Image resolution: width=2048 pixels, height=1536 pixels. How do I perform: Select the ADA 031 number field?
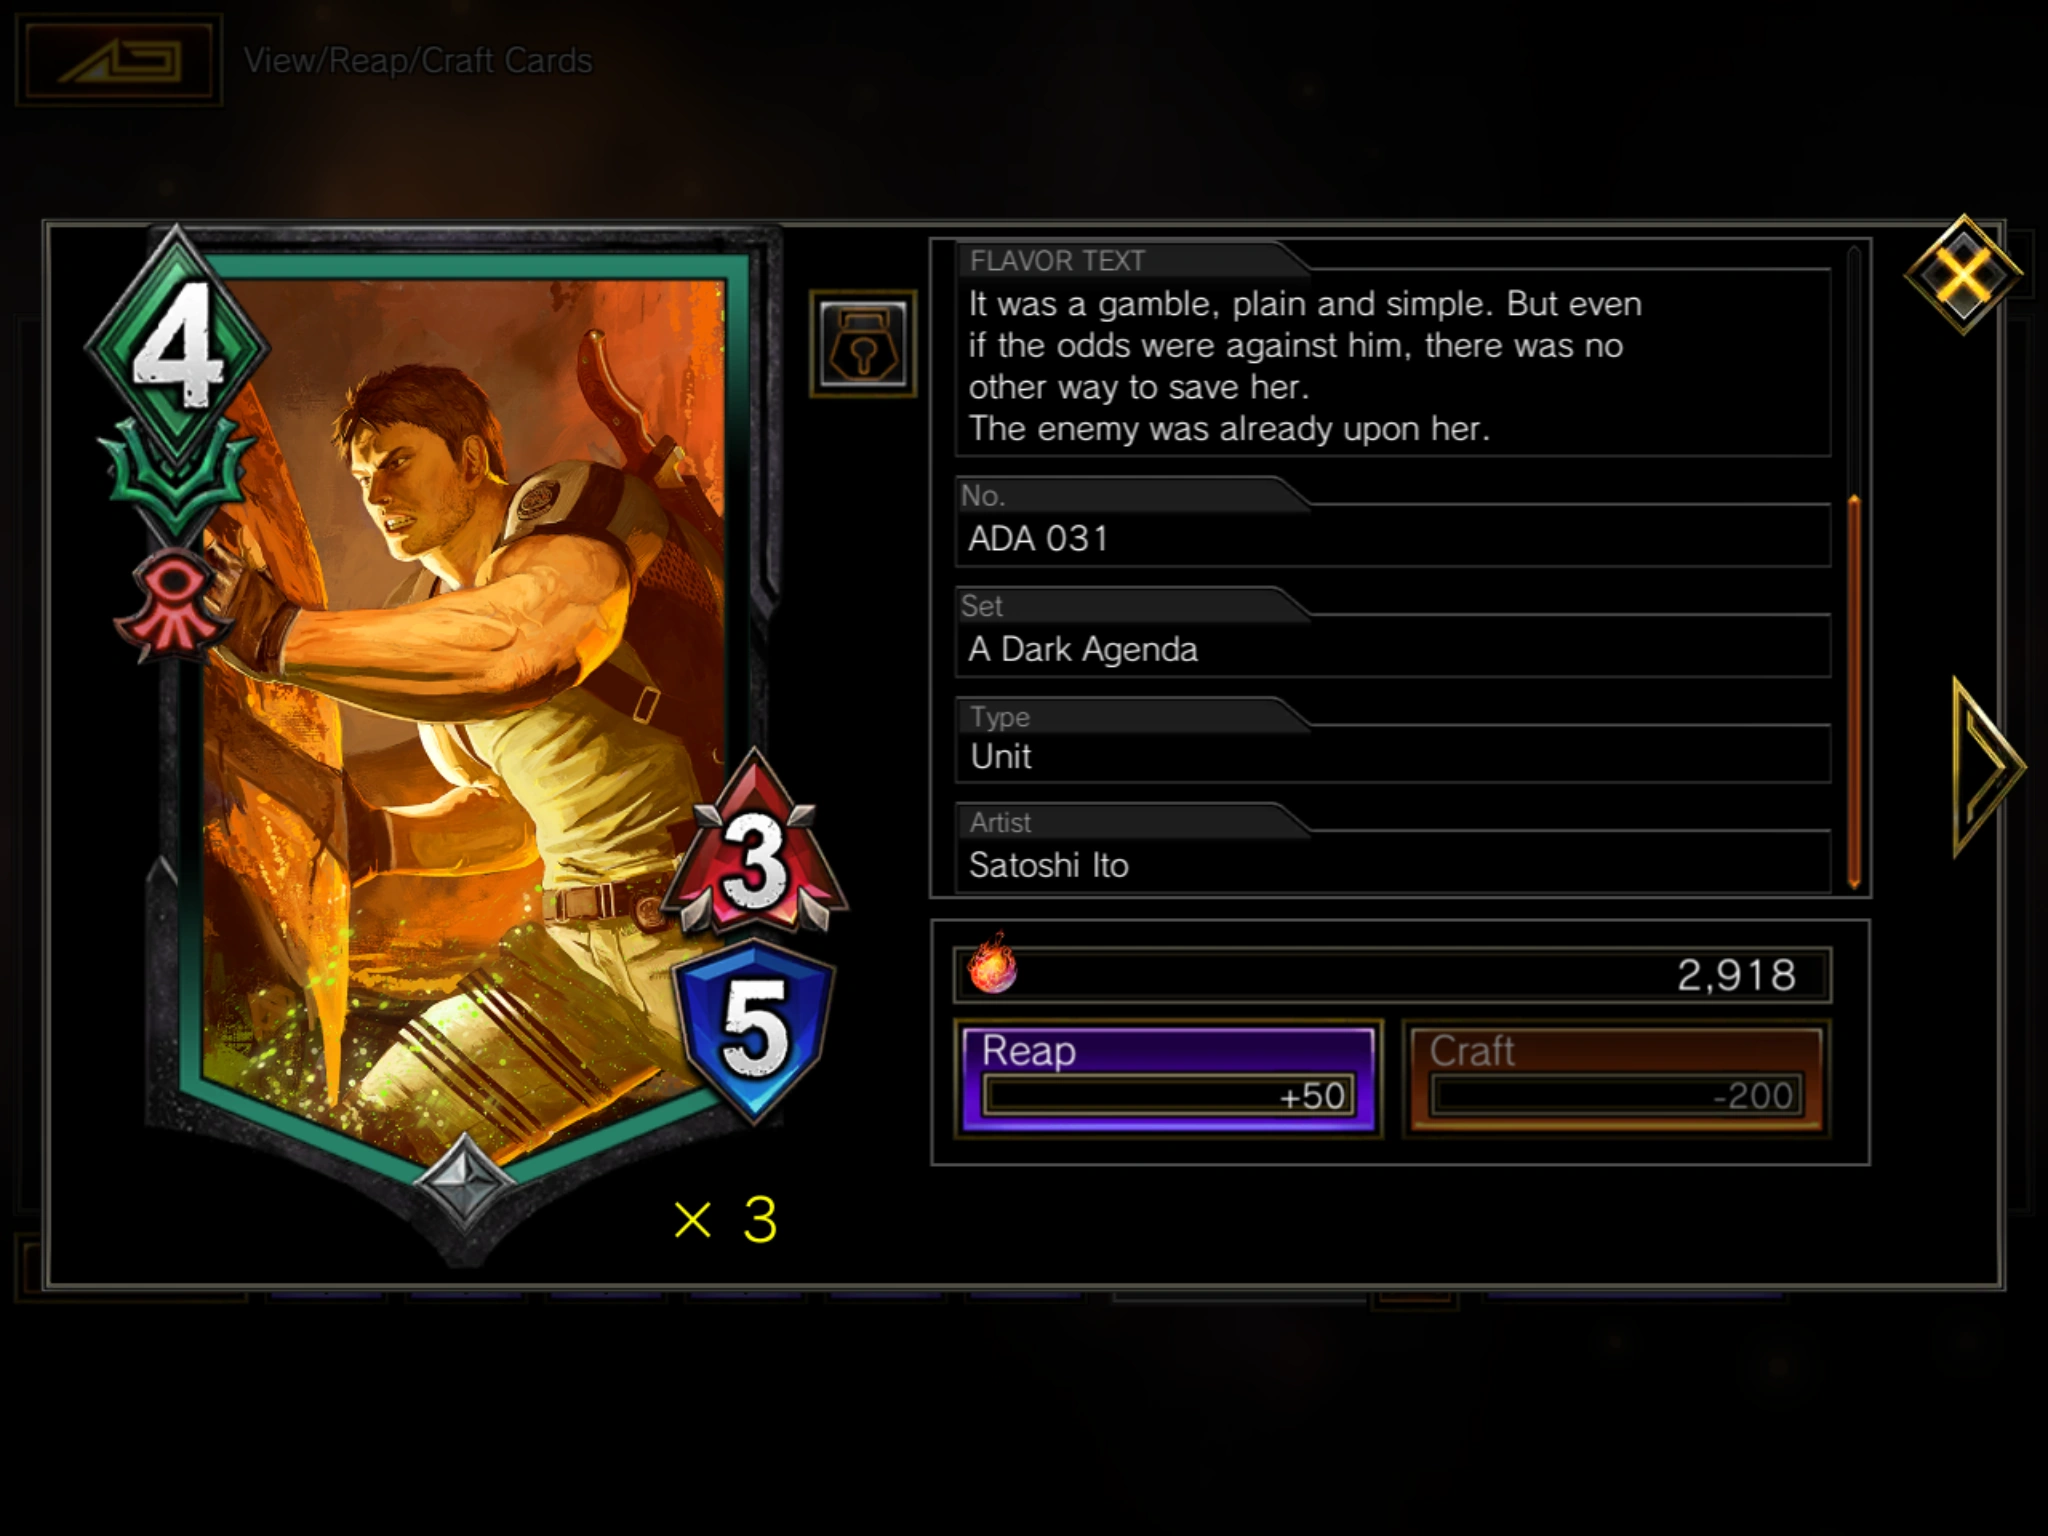click(x=1393, y=538)
